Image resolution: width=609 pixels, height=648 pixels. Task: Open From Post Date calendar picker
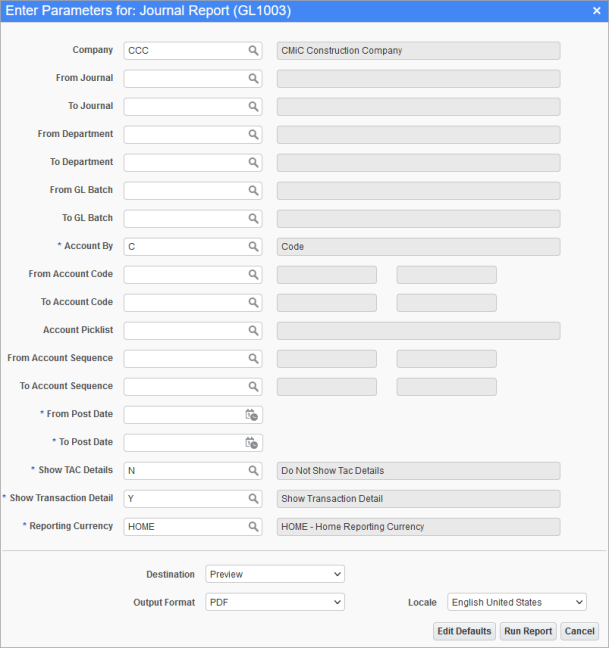252,415
